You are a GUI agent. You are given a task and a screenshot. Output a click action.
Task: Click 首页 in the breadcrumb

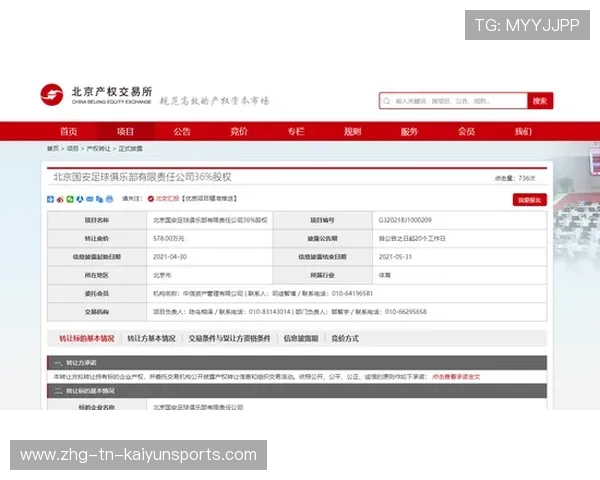pyautogui.click(x=53, y=149)
